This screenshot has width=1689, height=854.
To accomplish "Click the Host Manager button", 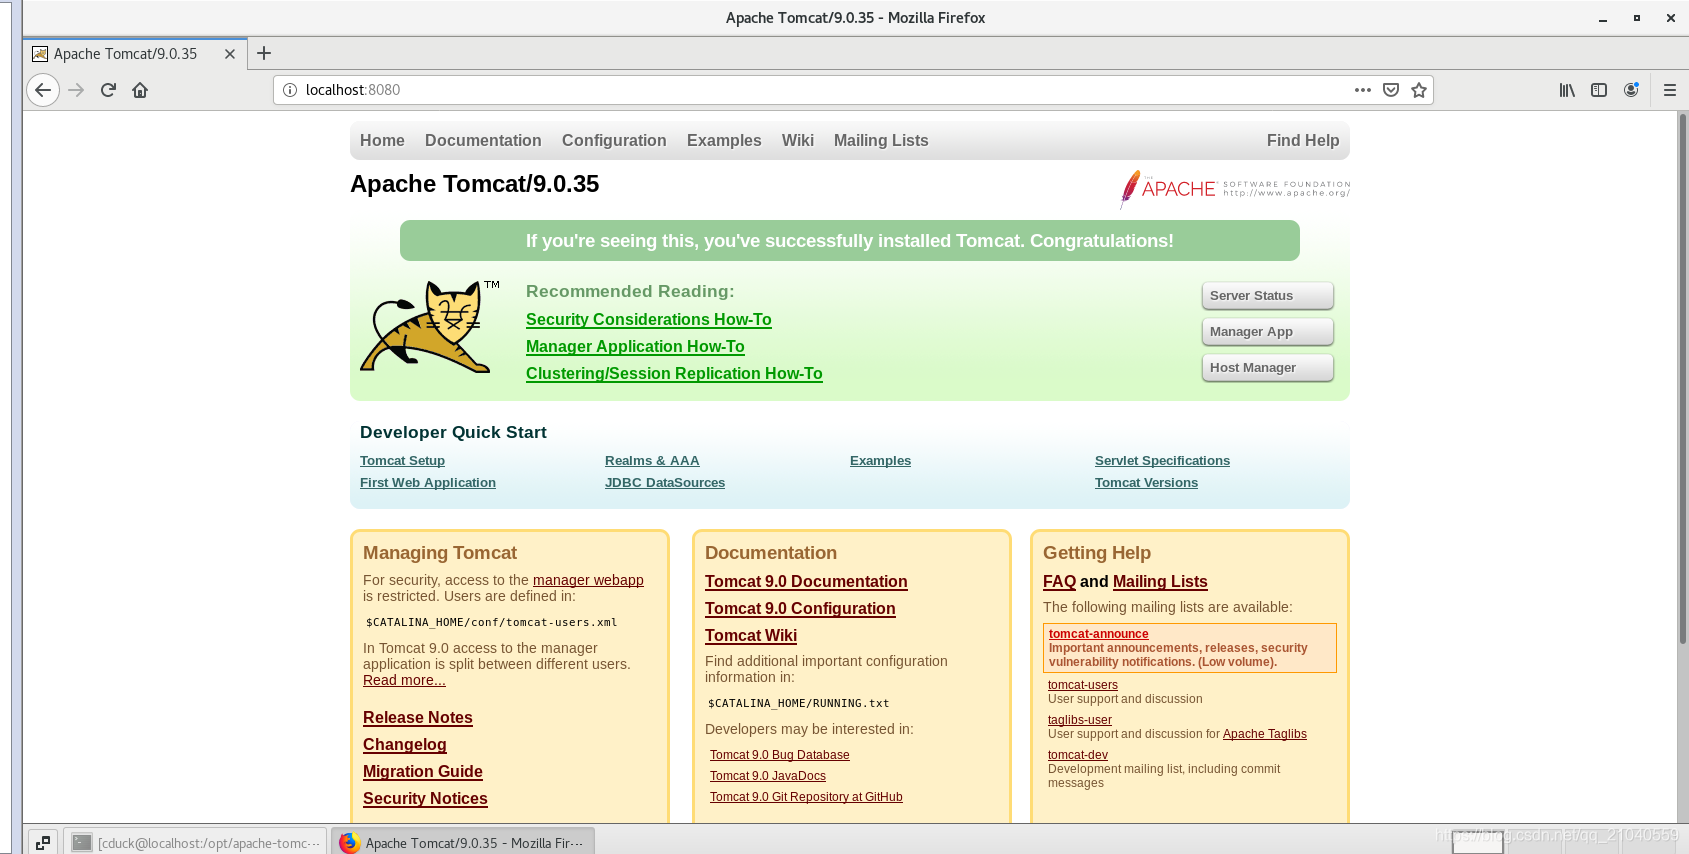I will coord(1267,368).
